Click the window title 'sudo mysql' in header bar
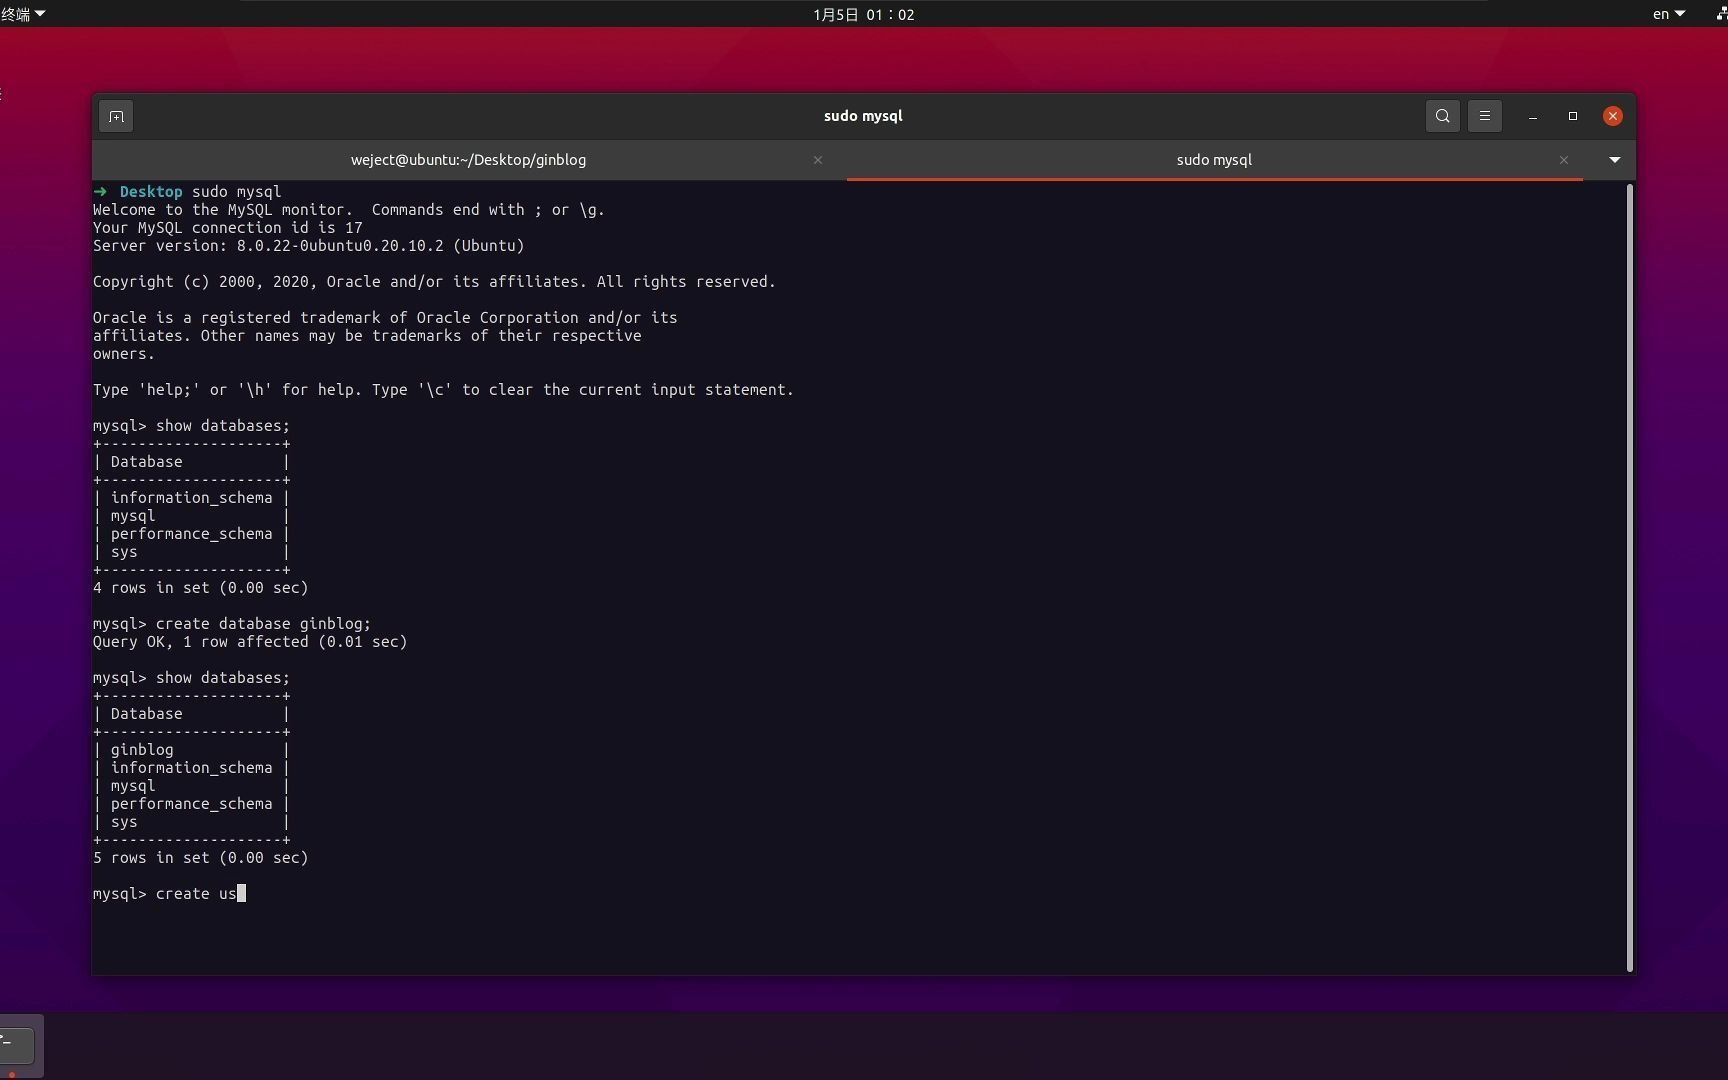The height and width of the screenshot is (1080, 1728). [x=863, y=116]
